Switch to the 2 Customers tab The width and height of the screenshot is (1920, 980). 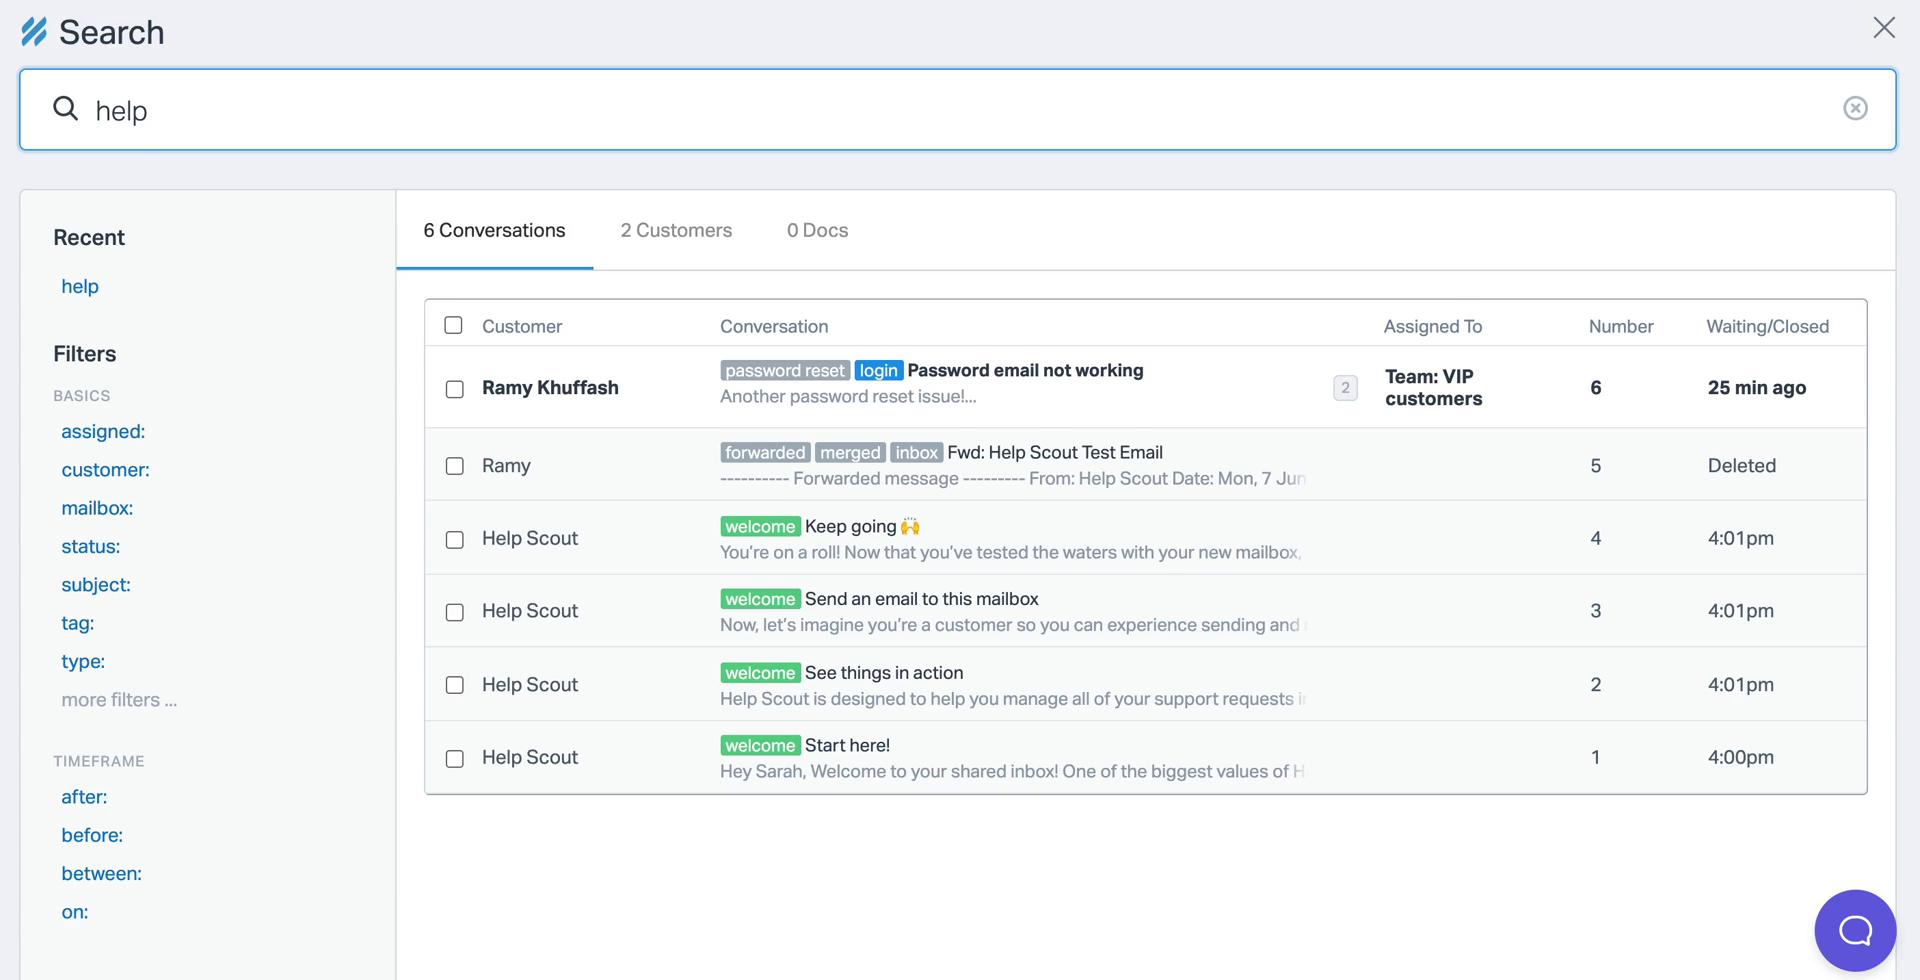[x=676, y=230]
